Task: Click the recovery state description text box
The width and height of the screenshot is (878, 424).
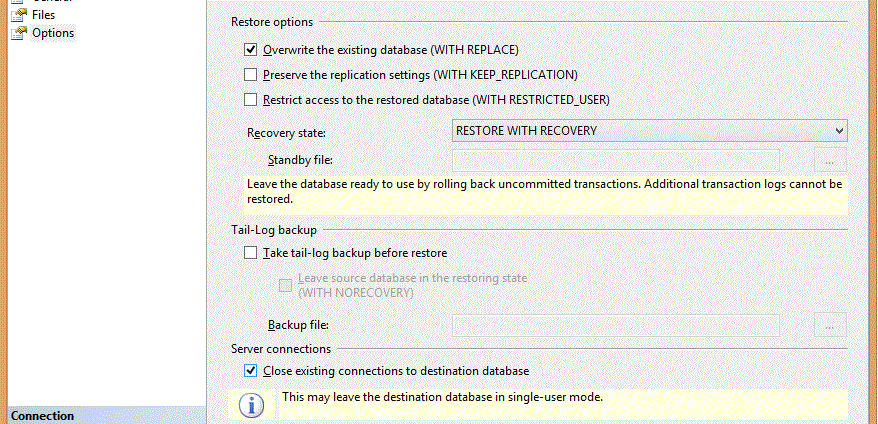Action: coord(546,192)
